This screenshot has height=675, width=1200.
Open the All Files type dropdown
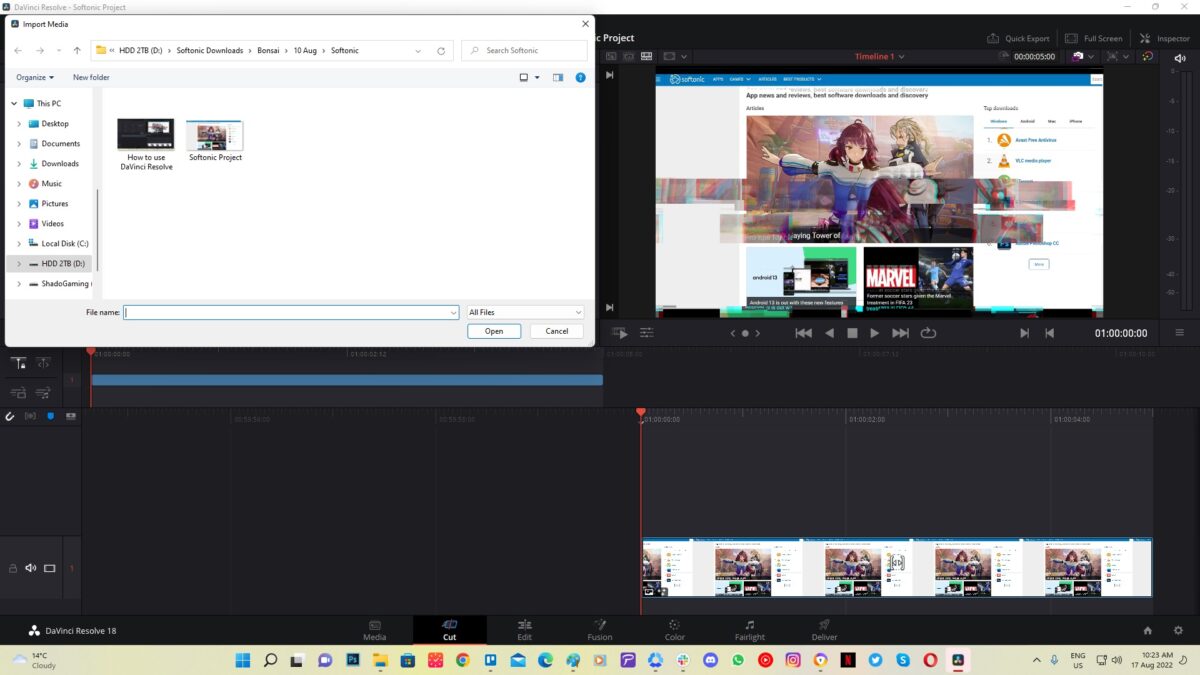point(525,312)
